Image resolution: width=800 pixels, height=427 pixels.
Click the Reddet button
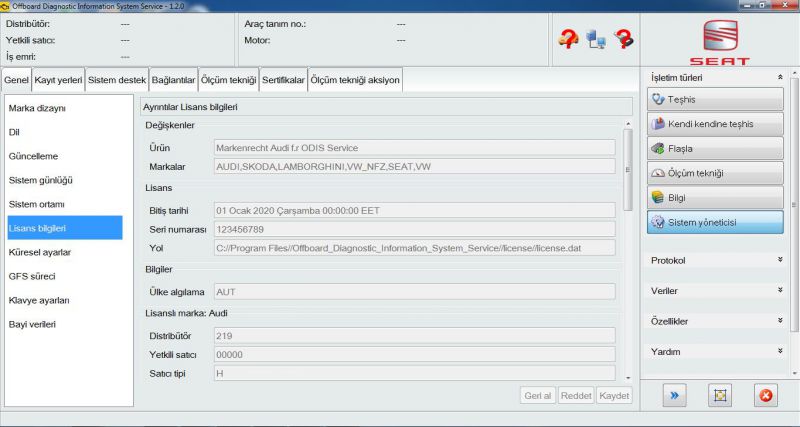point(576,395)
